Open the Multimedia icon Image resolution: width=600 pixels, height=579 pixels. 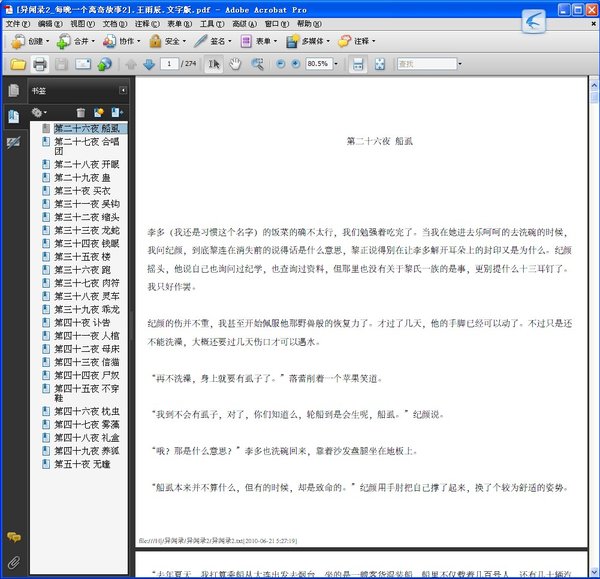292,41
